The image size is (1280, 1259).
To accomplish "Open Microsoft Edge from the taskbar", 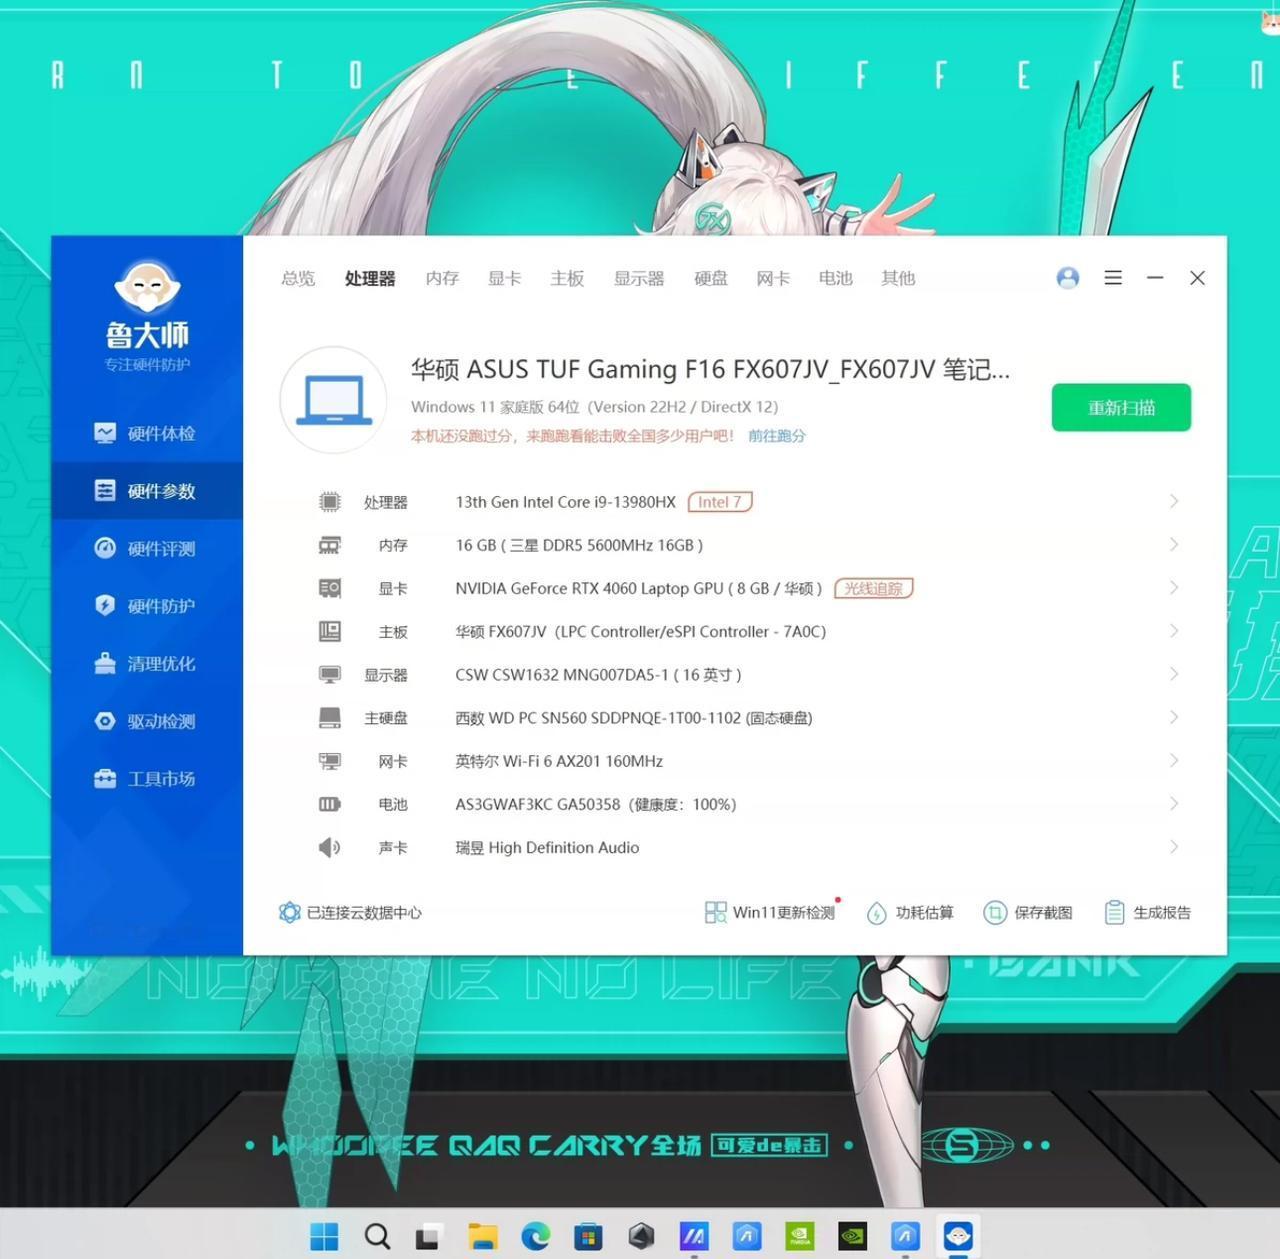I will (x=536, y=1237).
